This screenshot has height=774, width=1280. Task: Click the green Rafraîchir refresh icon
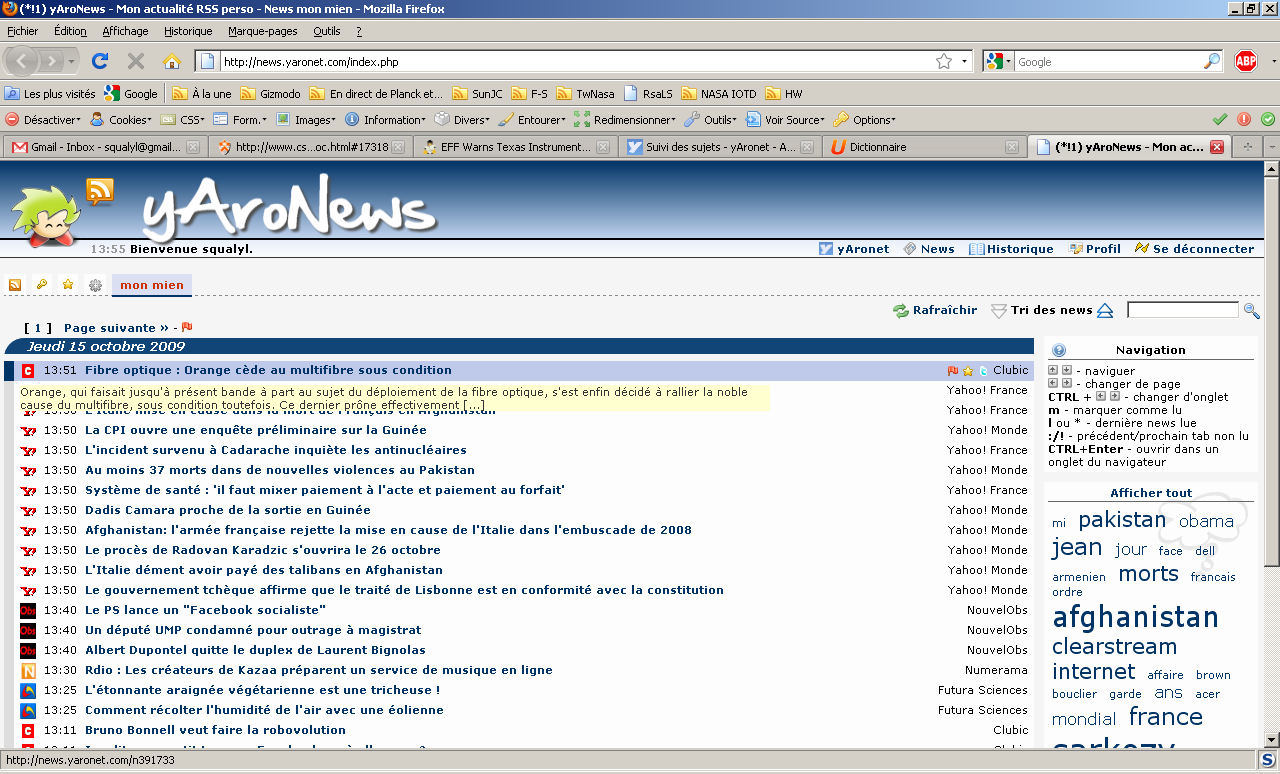pyautogui.click(x=900, y=311)
